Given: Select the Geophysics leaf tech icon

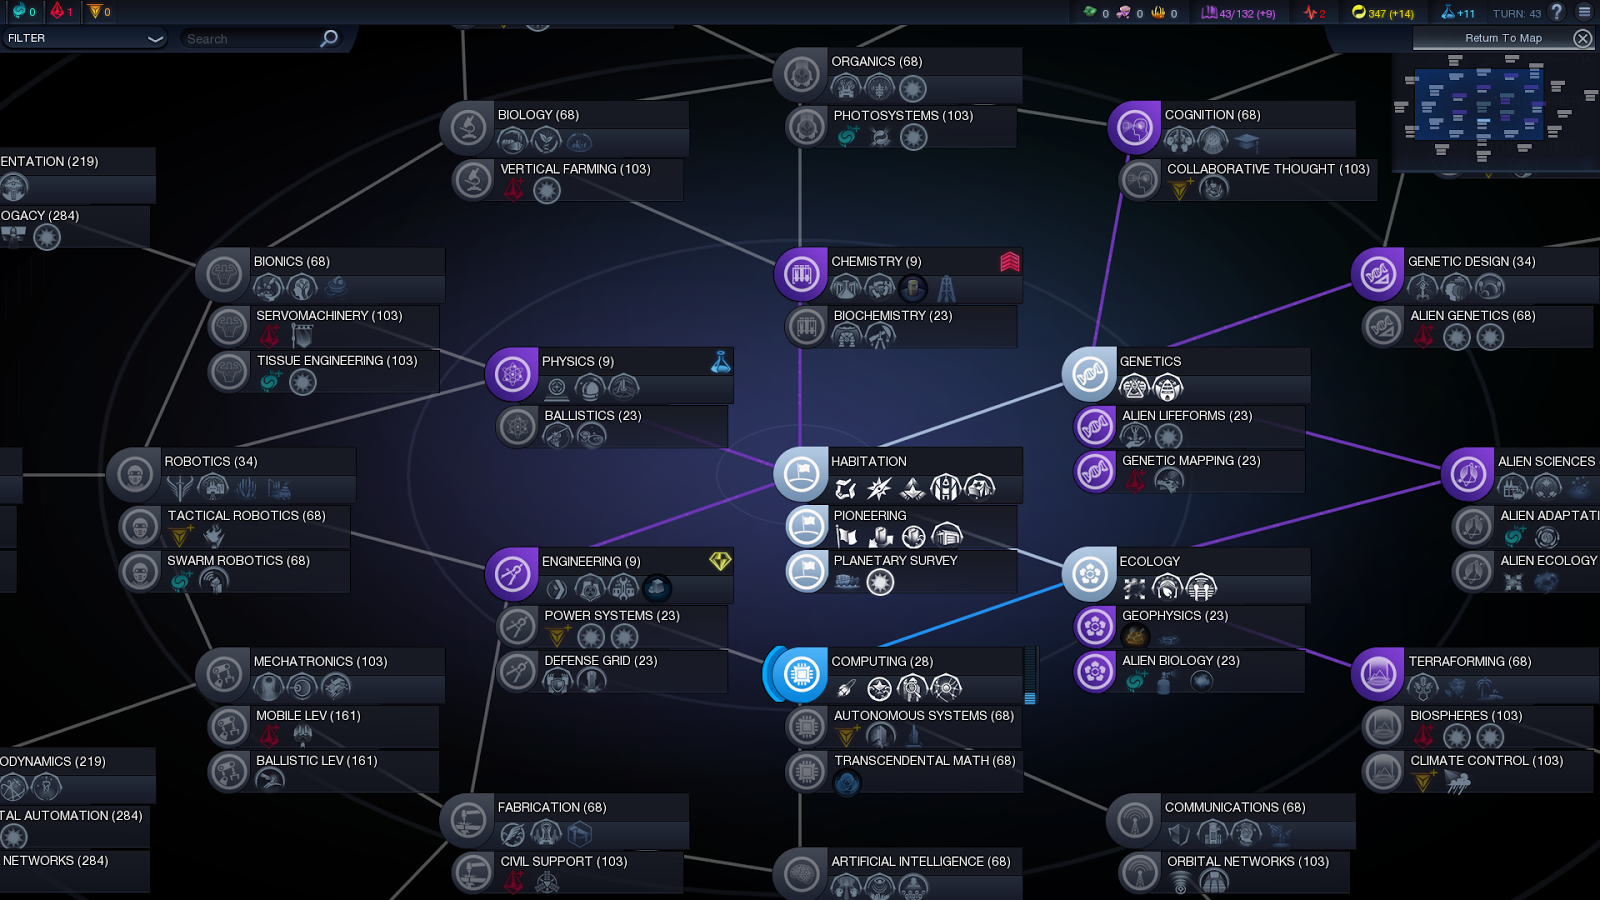Looking at the screenshot, I should [1095, 627].
